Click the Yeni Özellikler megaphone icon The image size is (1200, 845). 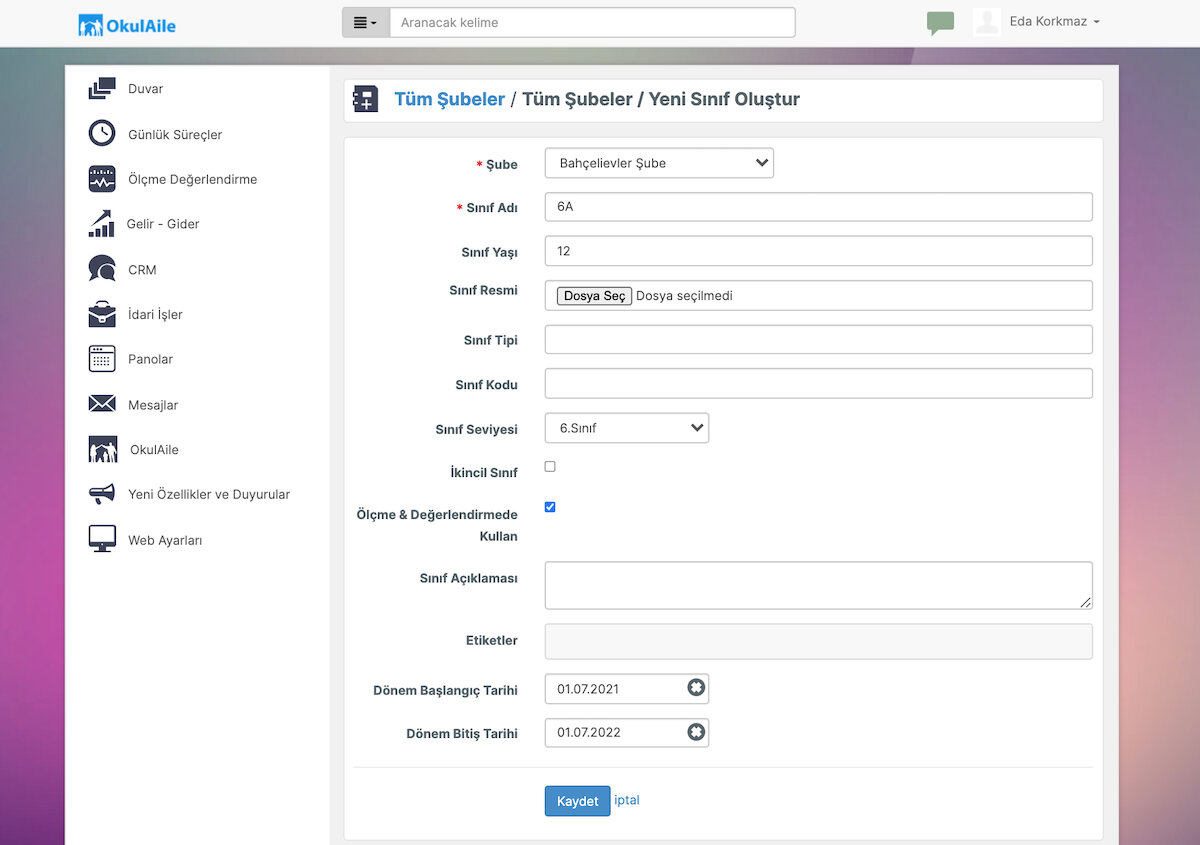tap(102, 494)
